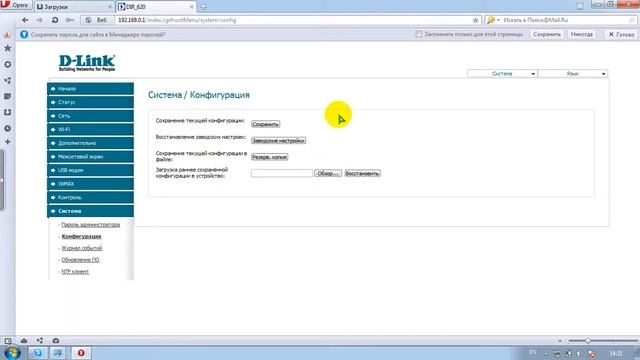Viewport: 640px width, 360px height.
Task: Click the Заводские настройки button
Action: click(278, 140)
